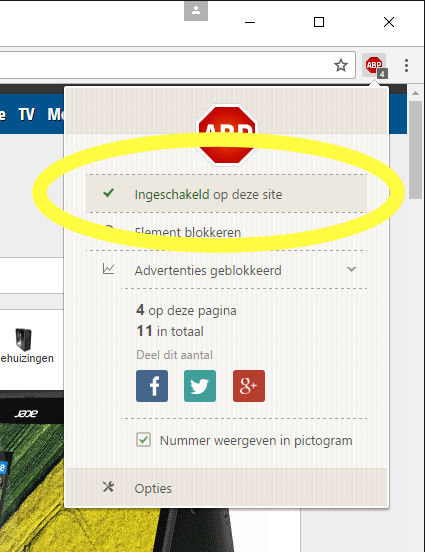Click the Acer banner advertisement image
The width and height of the screenshot is (425, 552).
click(x=32, y=471)
